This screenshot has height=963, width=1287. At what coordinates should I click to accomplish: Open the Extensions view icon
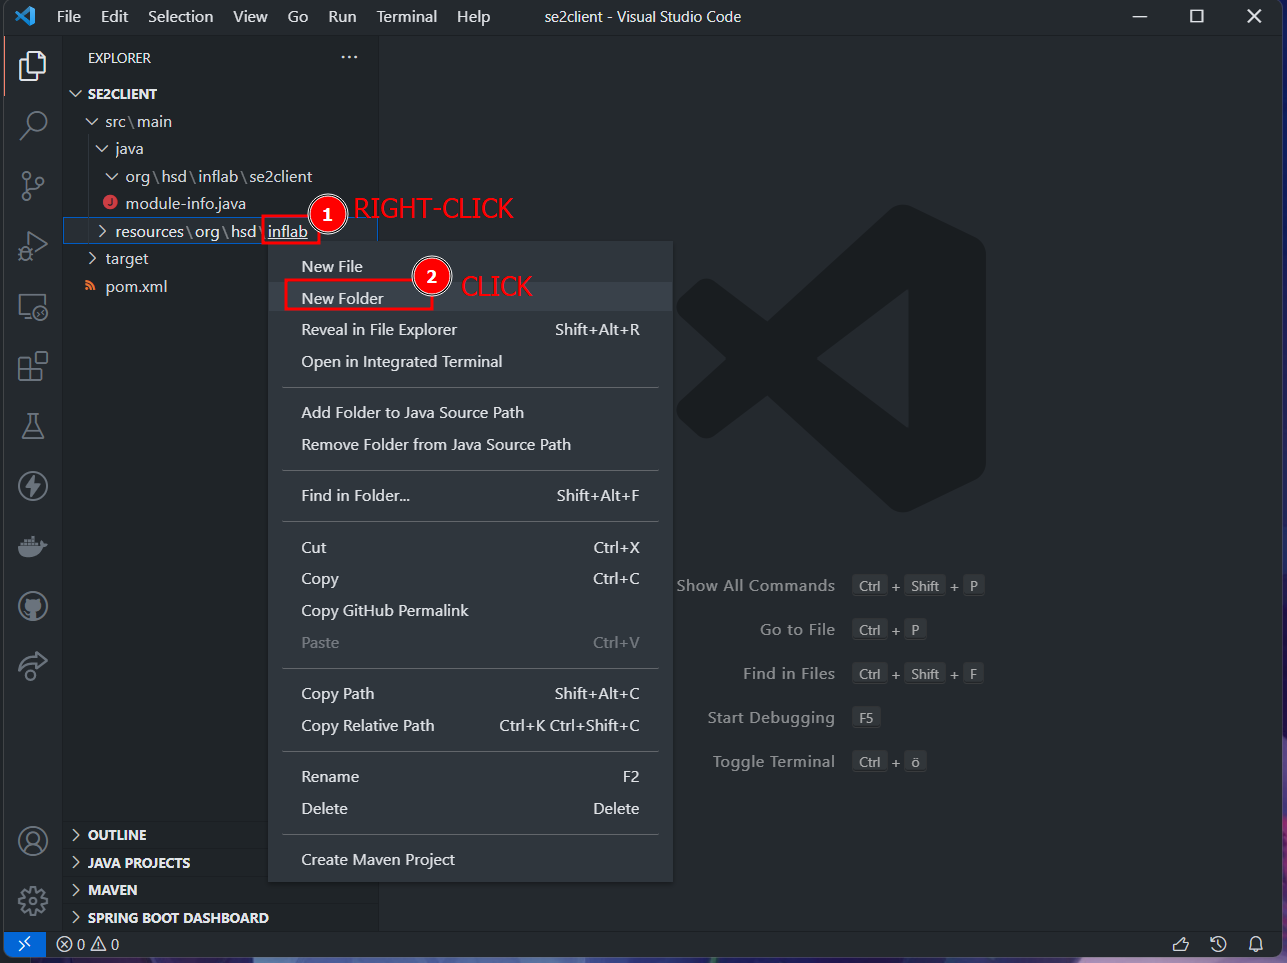33,366
